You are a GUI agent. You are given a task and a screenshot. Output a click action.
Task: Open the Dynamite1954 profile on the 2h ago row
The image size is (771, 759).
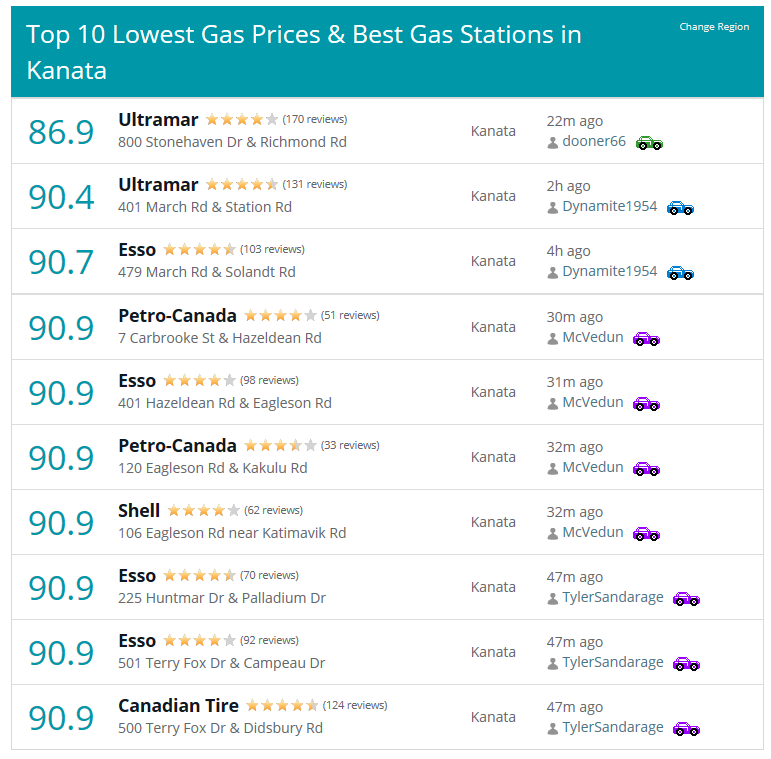coord(610,206)
